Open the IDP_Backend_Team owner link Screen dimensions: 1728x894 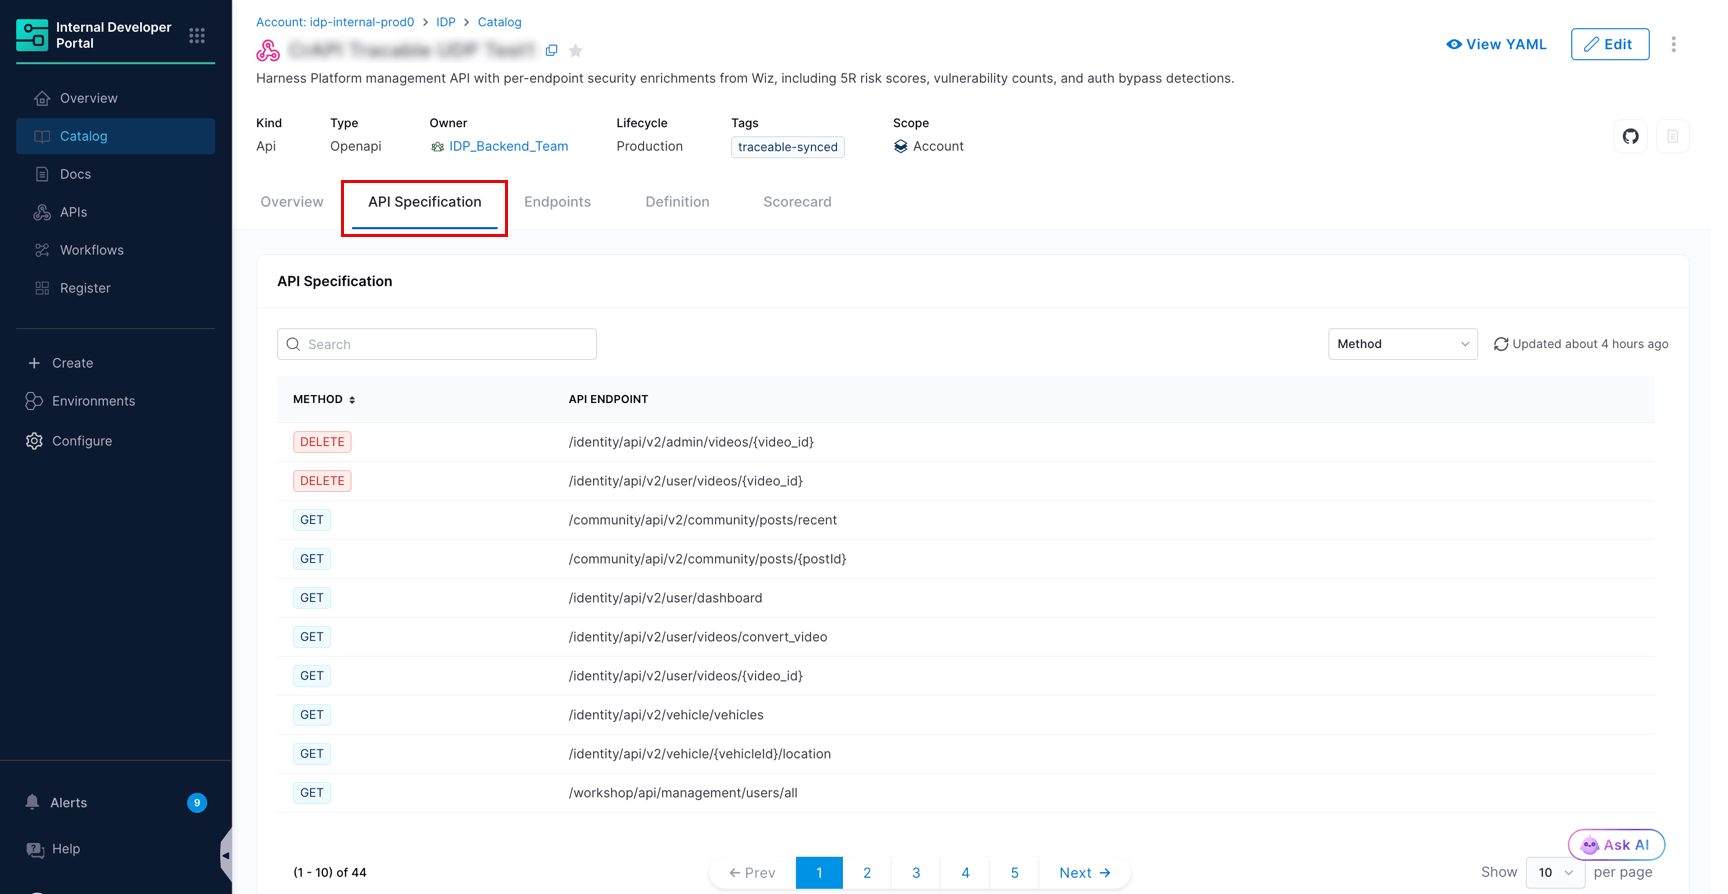click(x=508, y=146)
